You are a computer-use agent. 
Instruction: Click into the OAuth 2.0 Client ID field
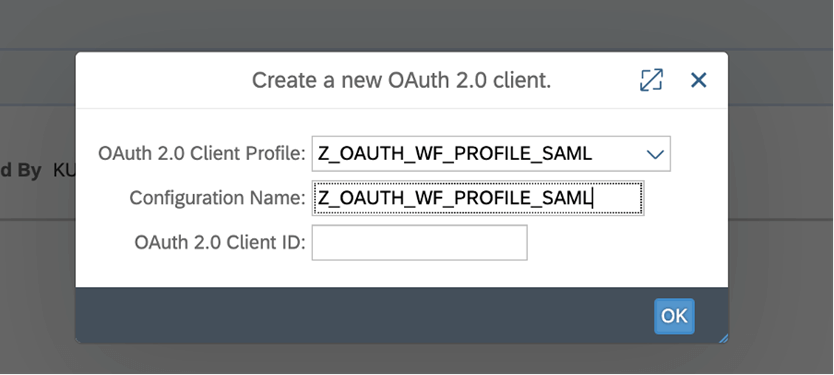pyautogui.click(x=419, y=243)
